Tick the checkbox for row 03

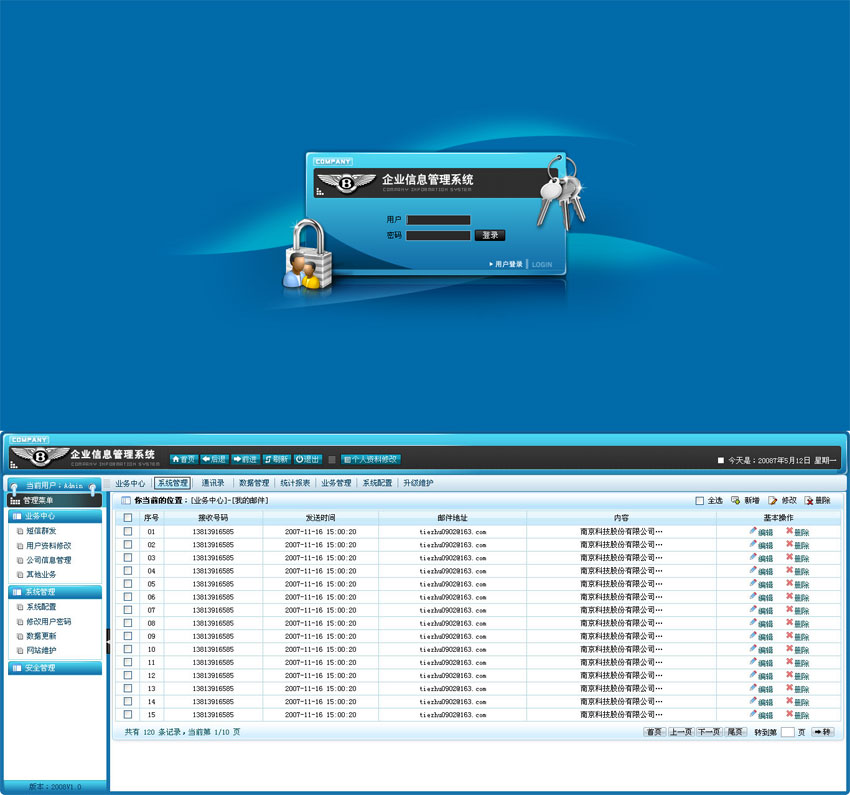(x=128, y=558)
